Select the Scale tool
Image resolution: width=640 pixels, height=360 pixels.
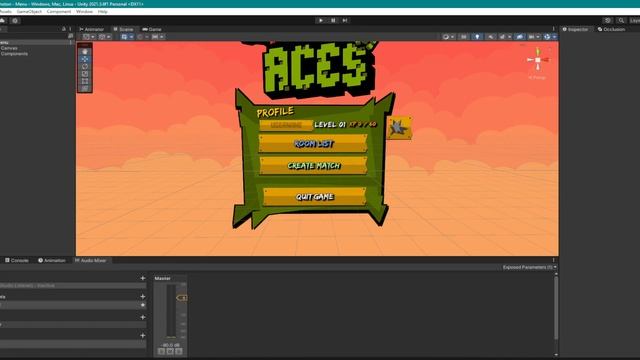[84, 74]
